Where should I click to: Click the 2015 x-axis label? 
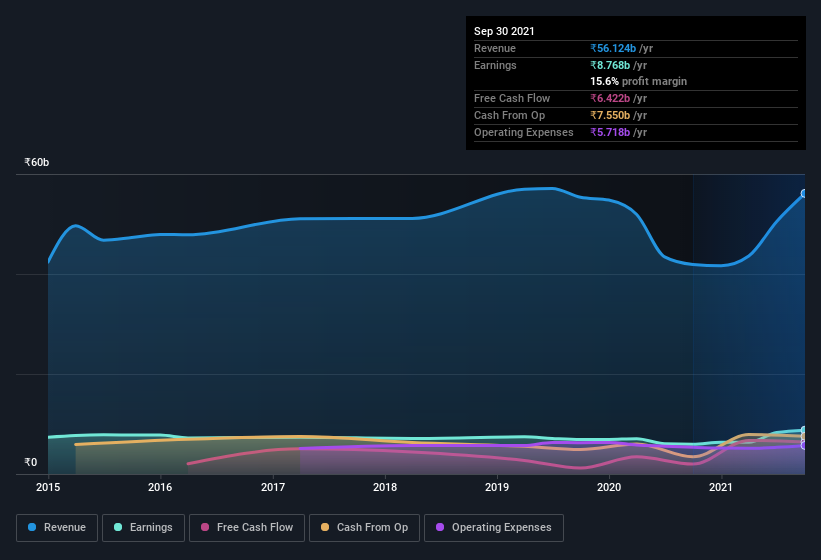[48, 487]
